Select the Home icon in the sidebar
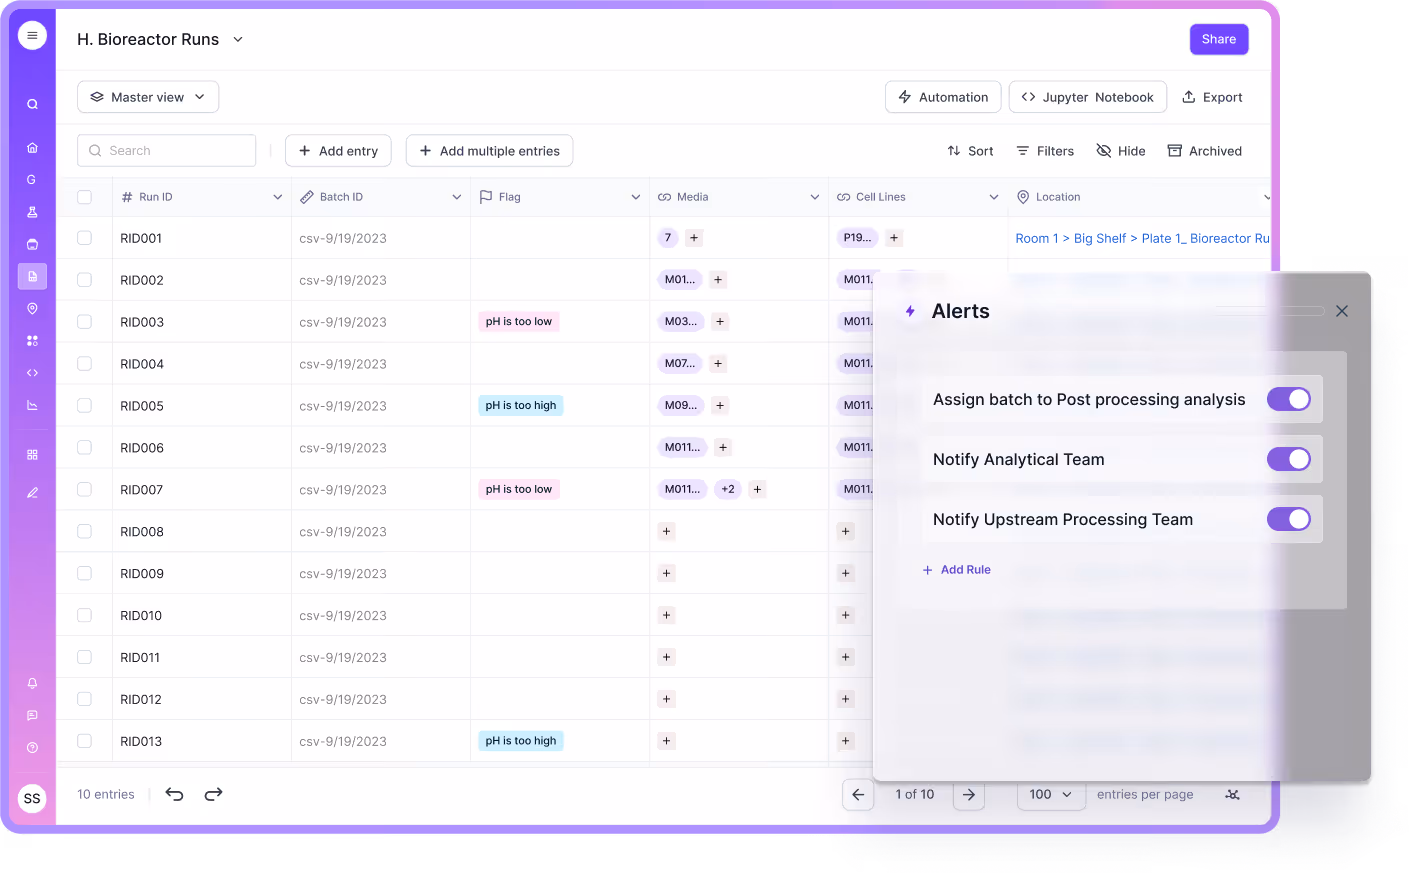This screenshot has width=1410, height=878. click(x=31, y=147)
